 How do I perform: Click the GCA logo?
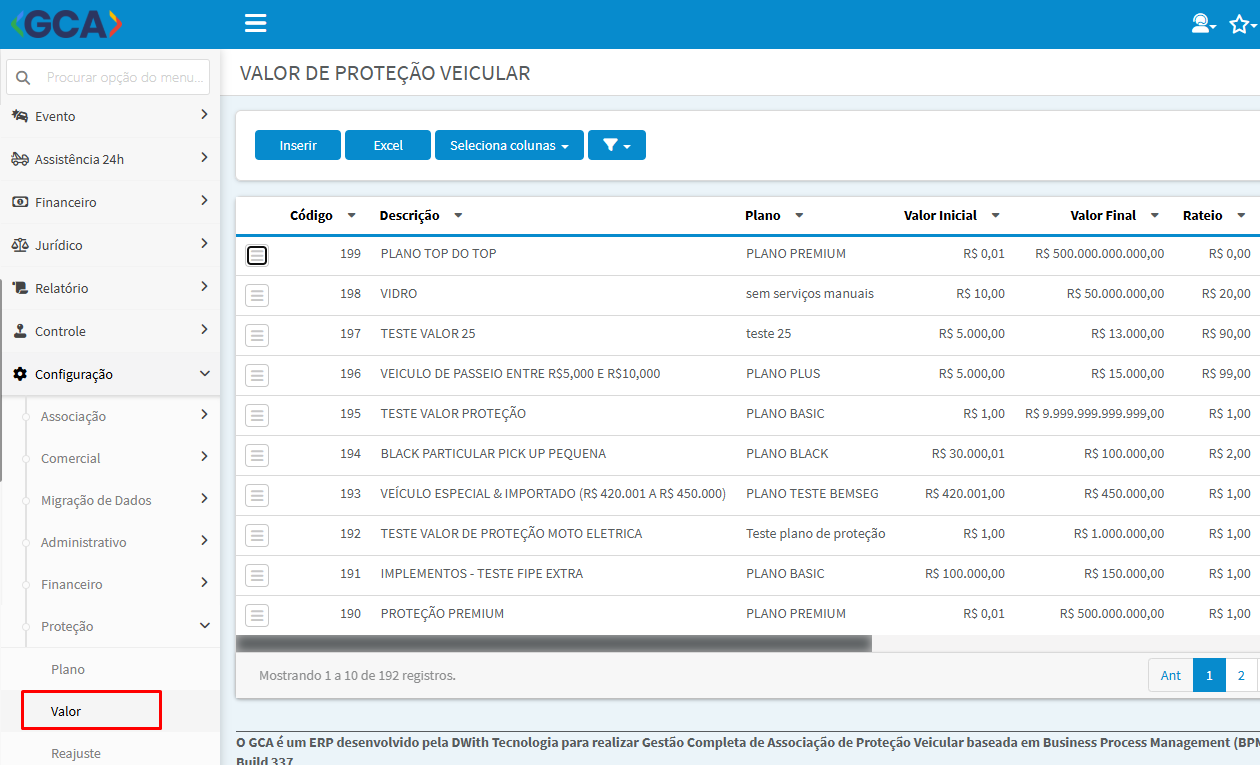point(65,23)
